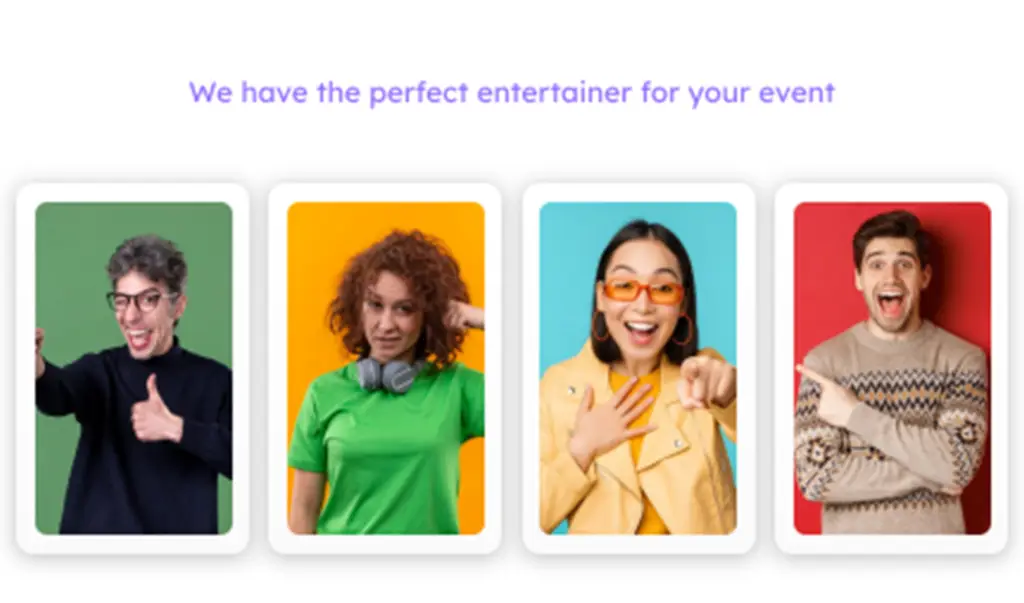Open the green-background entertainer card
Screen dimensions: 1024x603
[x=133, y=368]
